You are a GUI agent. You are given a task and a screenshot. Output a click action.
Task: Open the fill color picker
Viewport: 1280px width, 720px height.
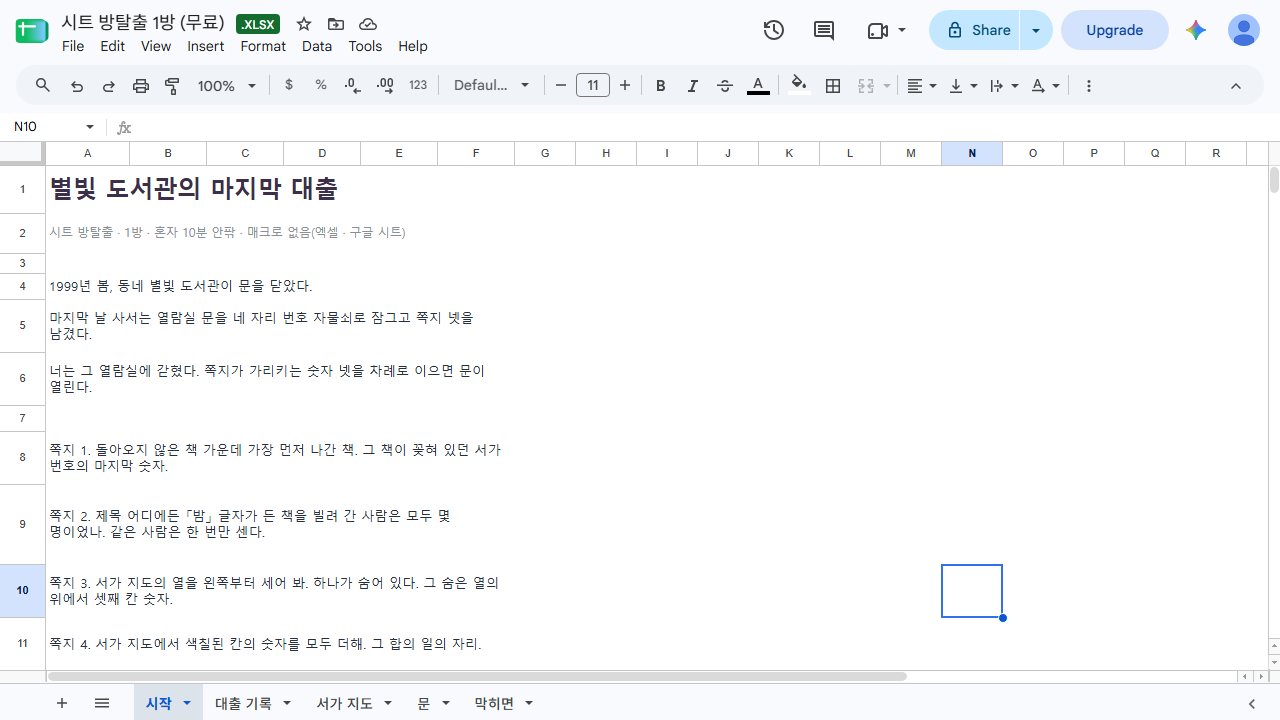pos(799,86)
